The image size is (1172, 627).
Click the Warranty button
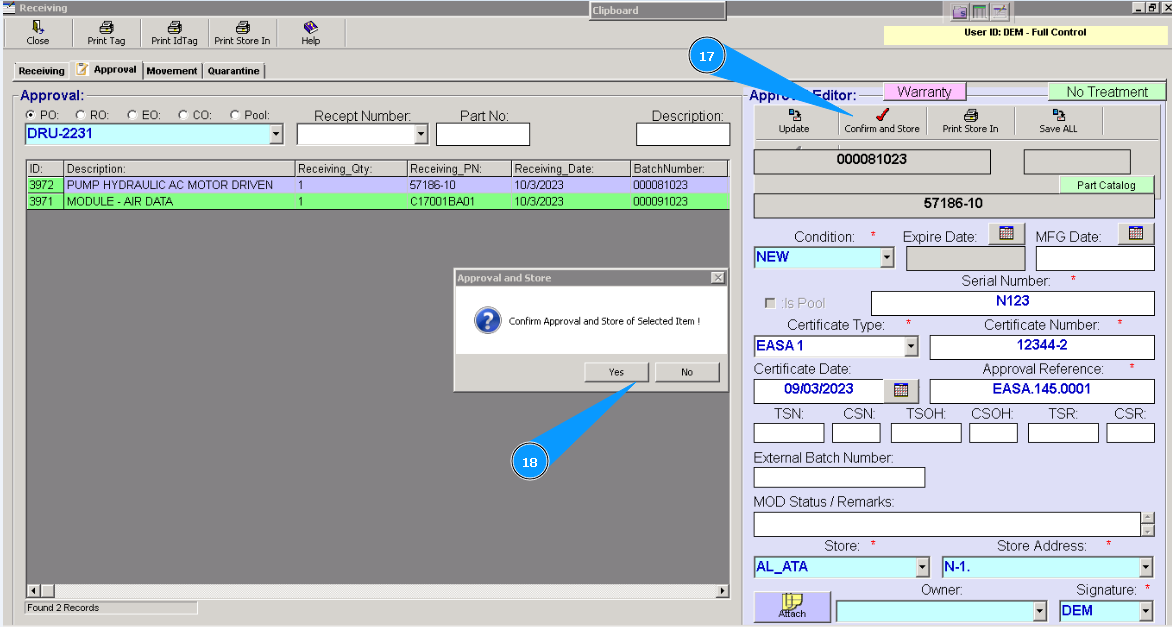[x=925, y=92]
